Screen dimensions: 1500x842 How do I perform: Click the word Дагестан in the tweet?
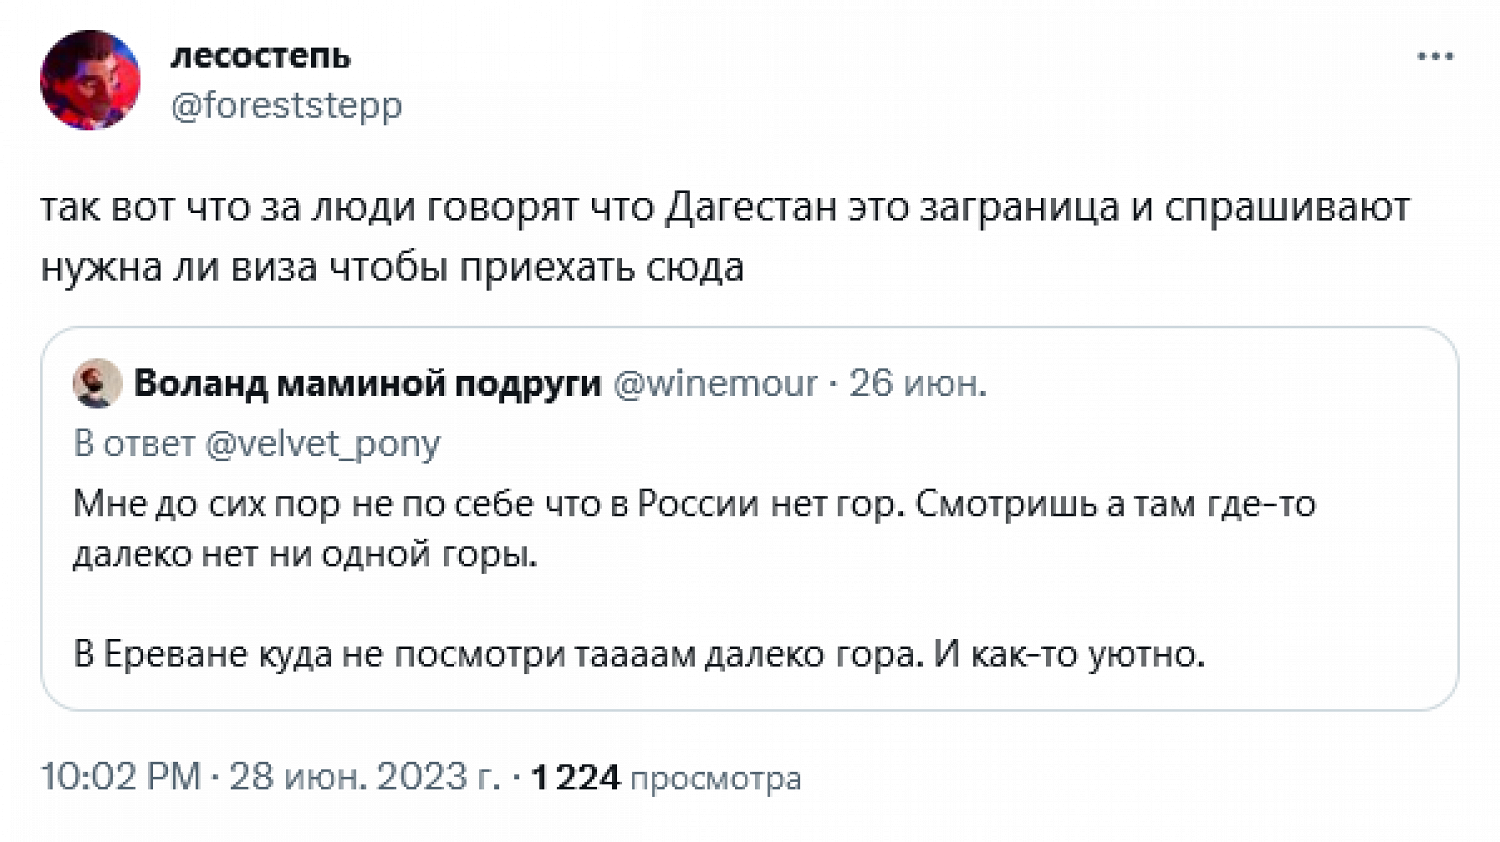click(750, 207)
